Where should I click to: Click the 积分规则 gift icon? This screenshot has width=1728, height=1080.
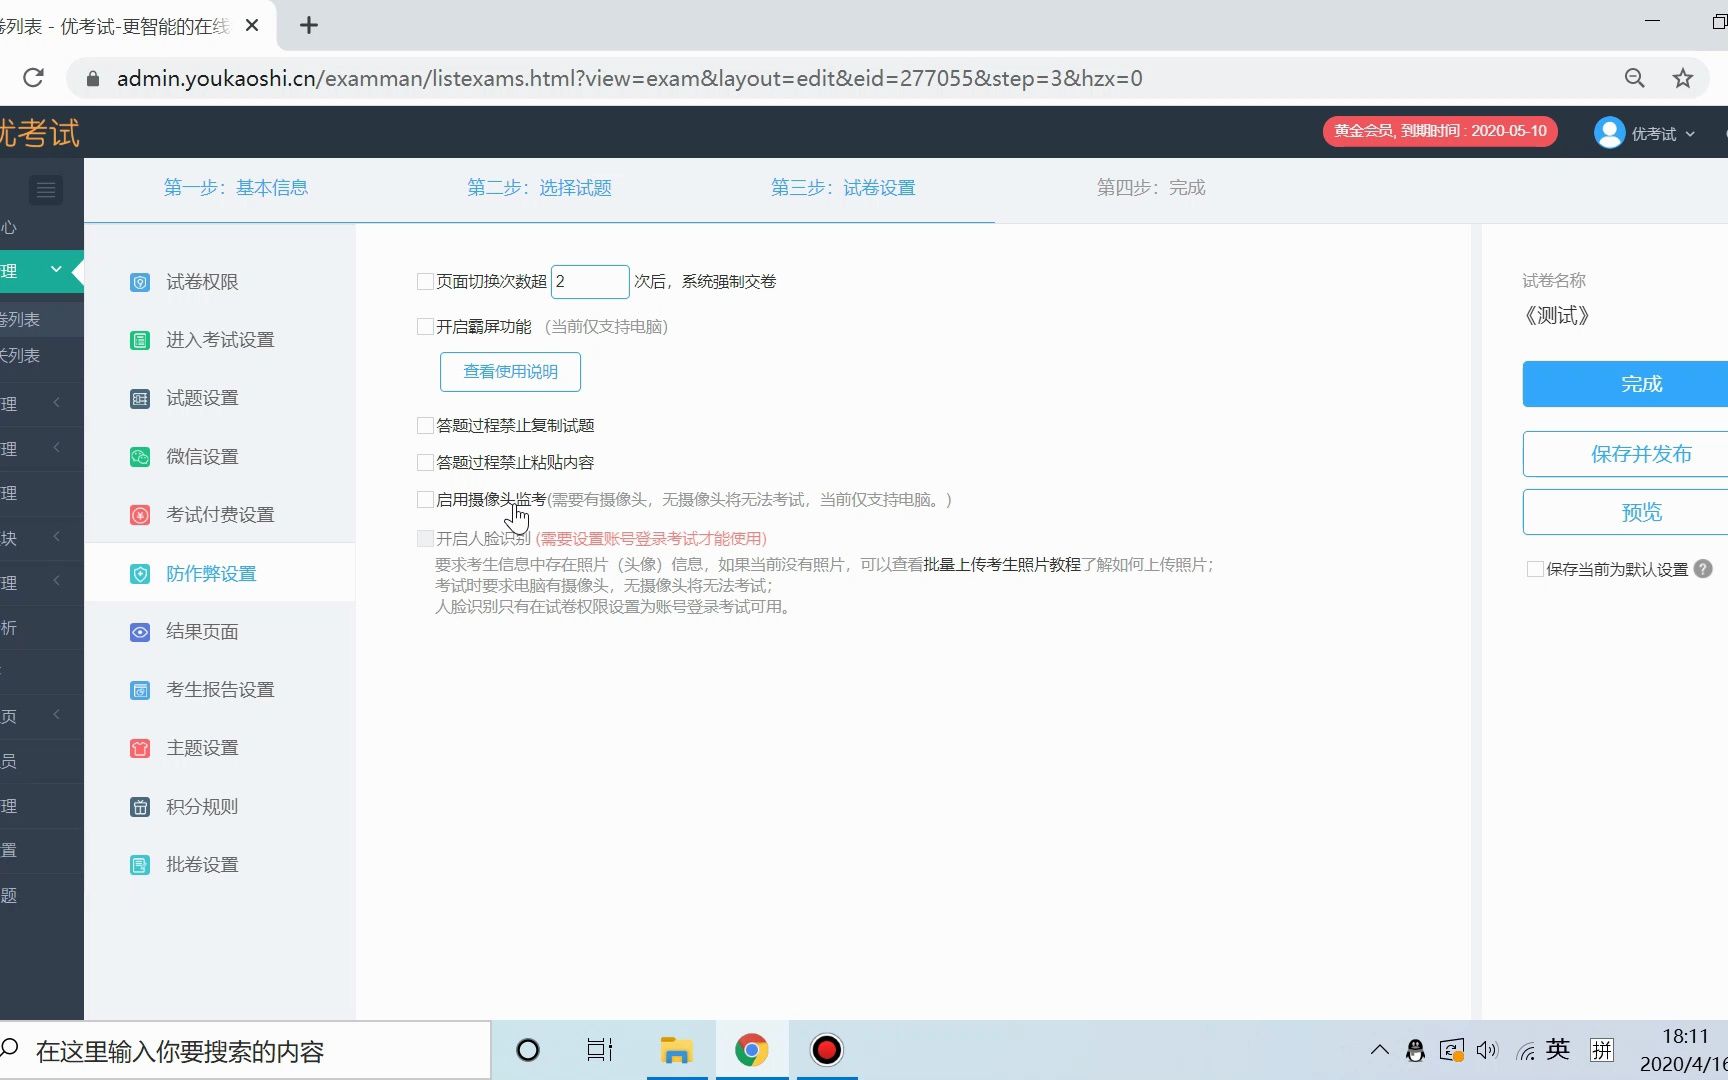(x=140, y=807)
